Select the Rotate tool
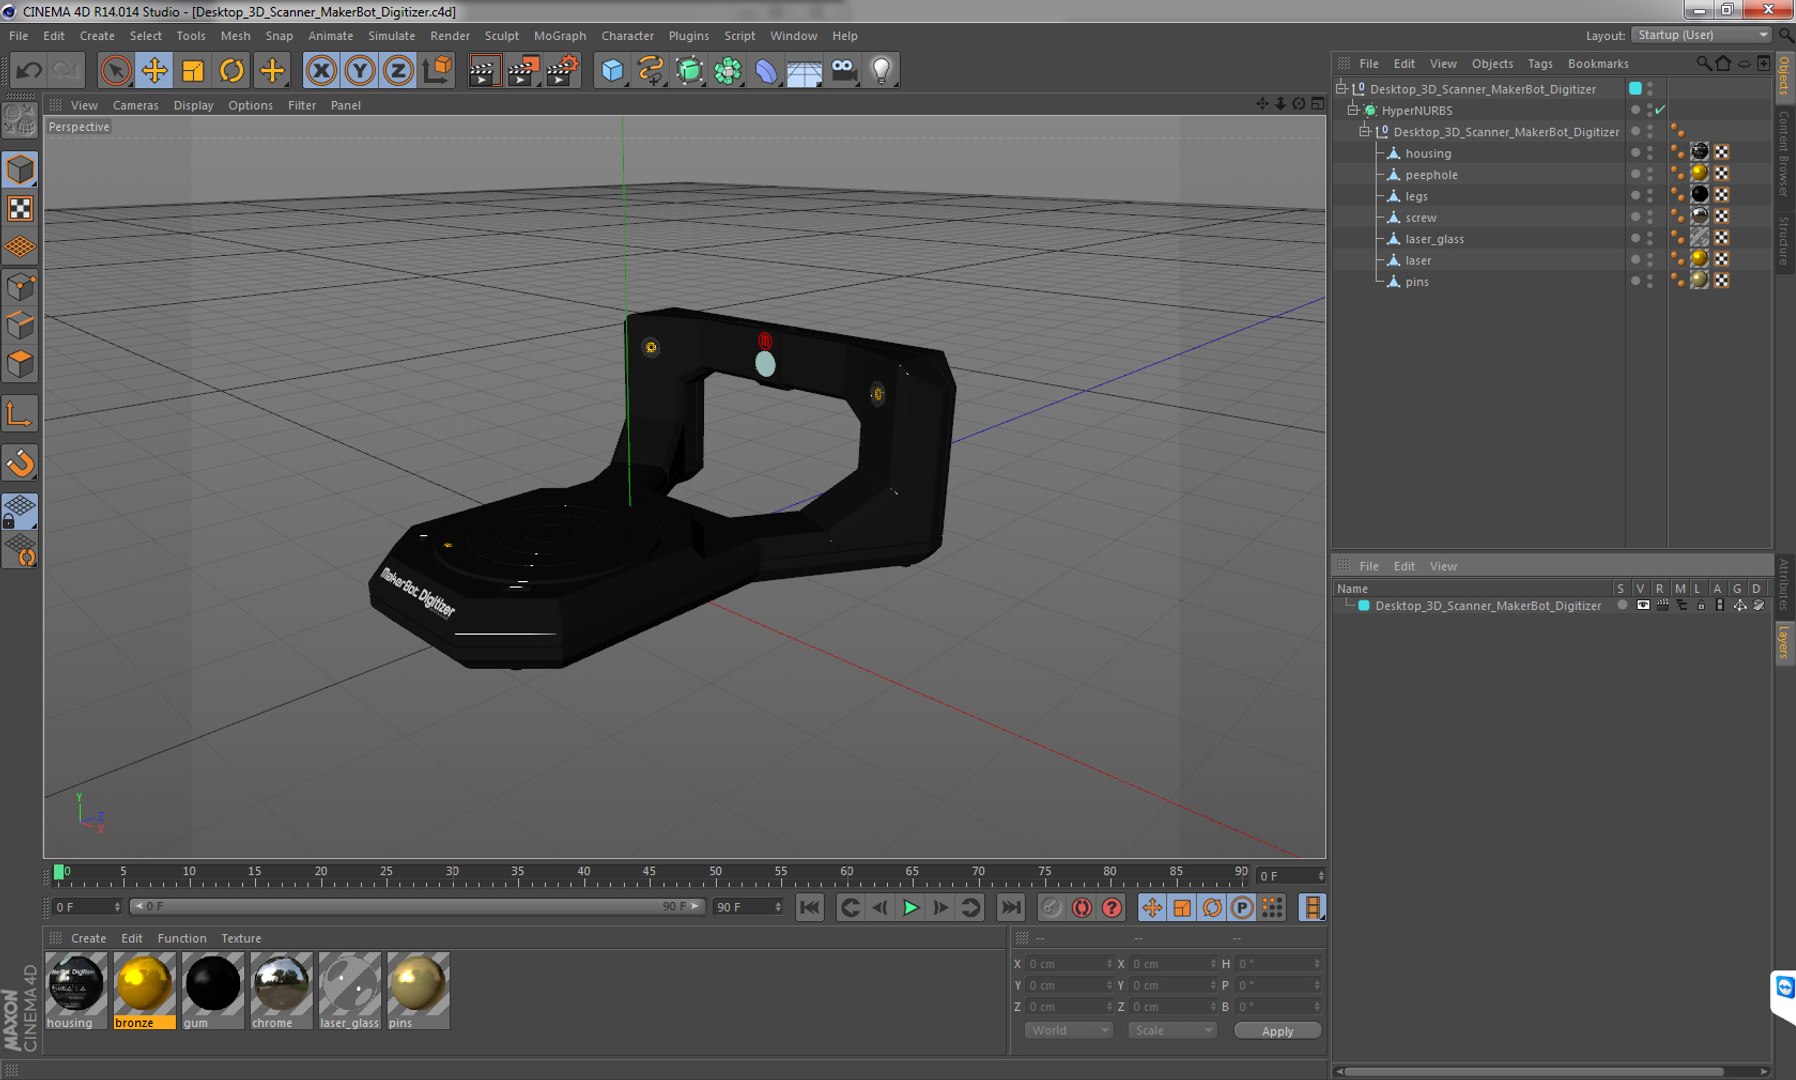This screenshot has width=1796, height=1080. (231, 70)
